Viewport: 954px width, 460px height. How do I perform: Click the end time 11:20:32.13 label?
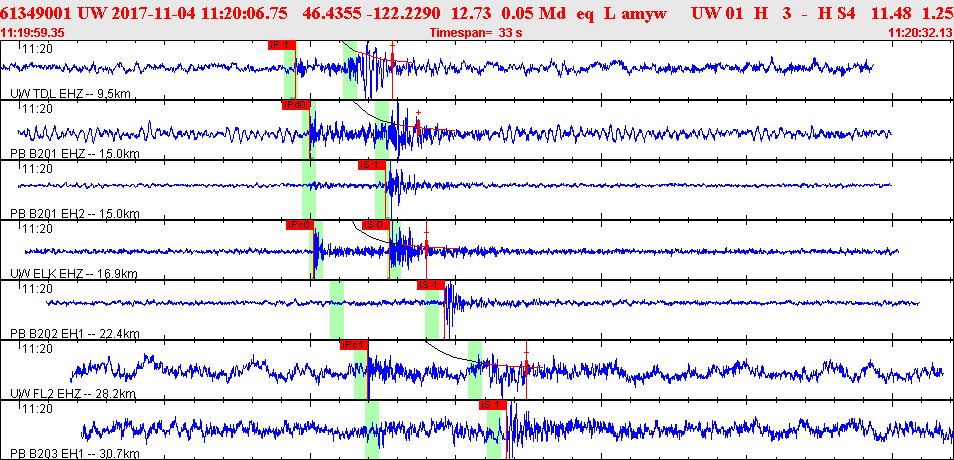click(x=920, y=33)
